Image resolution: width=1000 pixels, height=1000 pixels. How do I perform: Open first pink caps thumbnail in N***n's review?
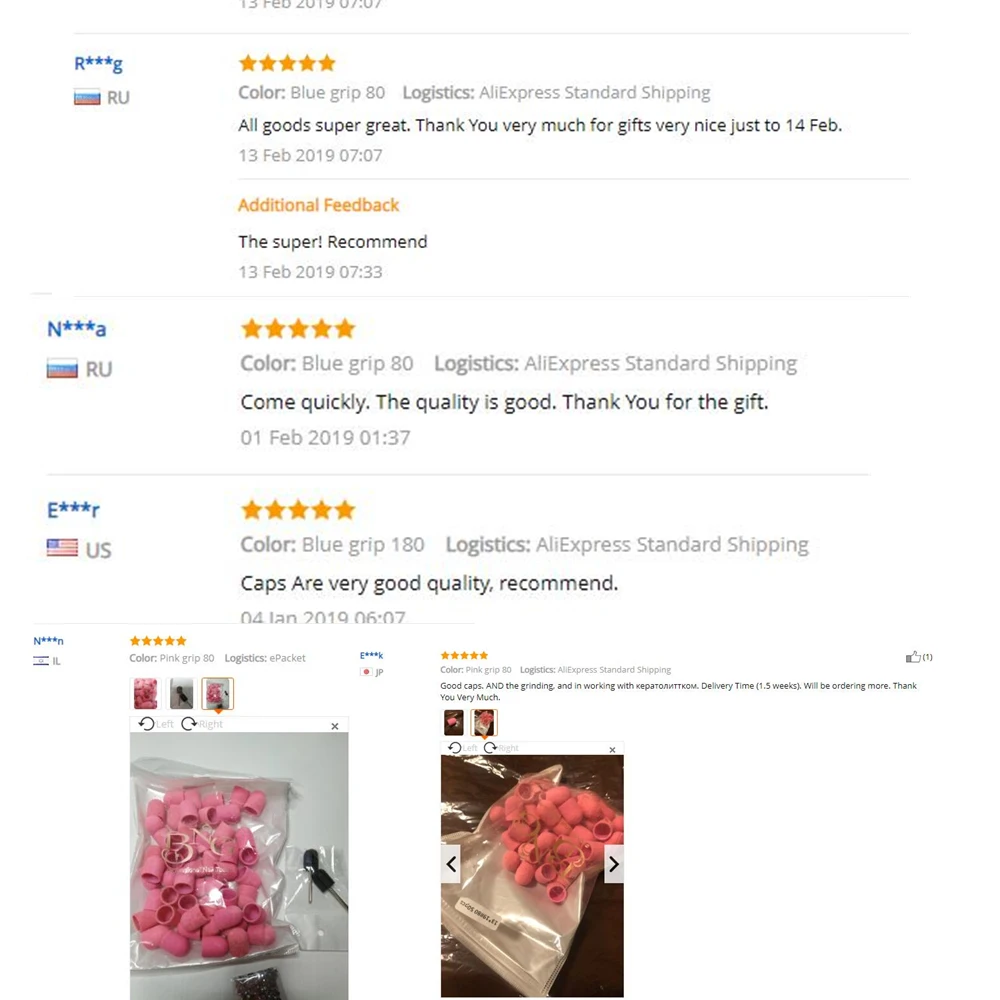click(x=145, y=693)
